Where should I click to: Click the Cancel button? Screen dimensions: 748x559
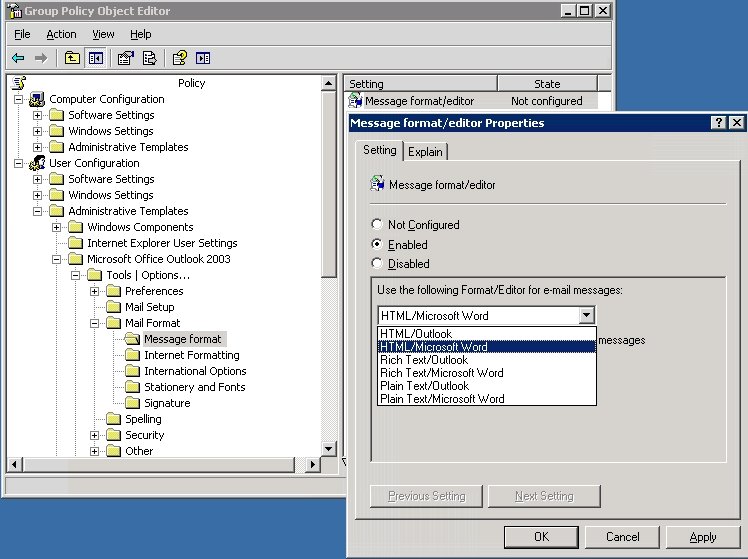tap(622, 537)
